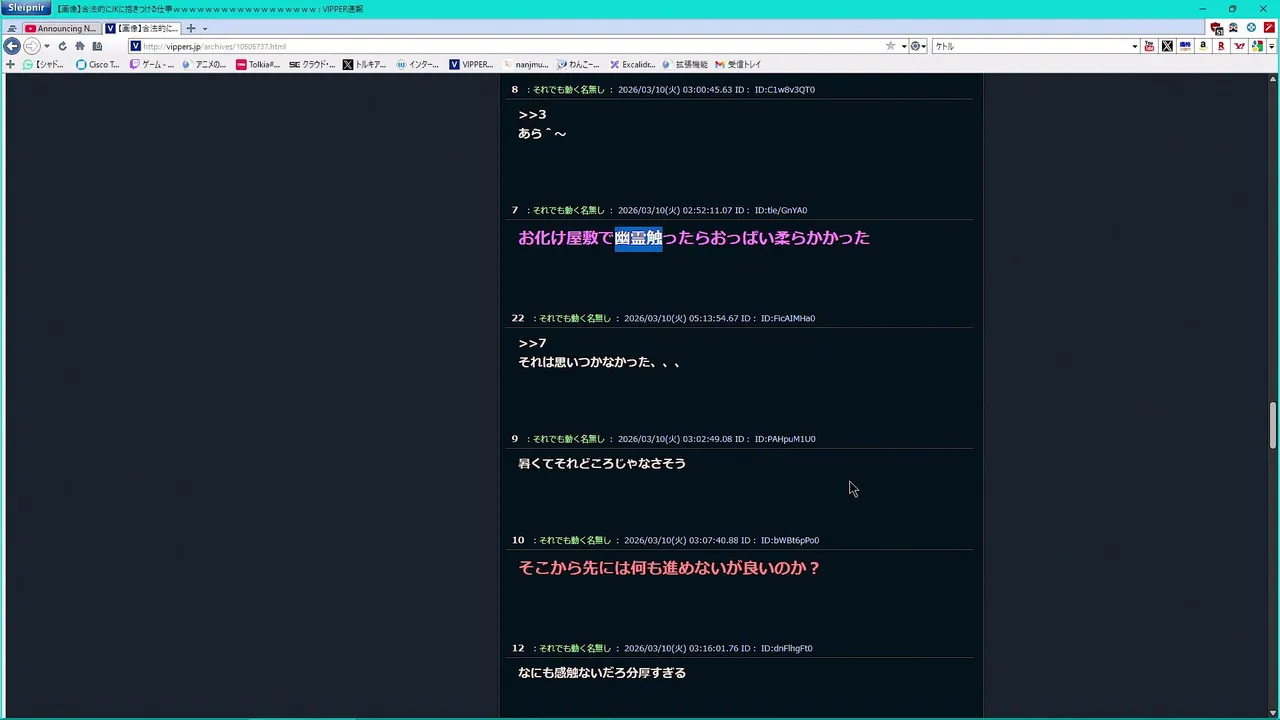Open the Tolkia#... bookmark
This screenshot has width=1280, height=720.
pyautogui.click(x=258, y=64)
